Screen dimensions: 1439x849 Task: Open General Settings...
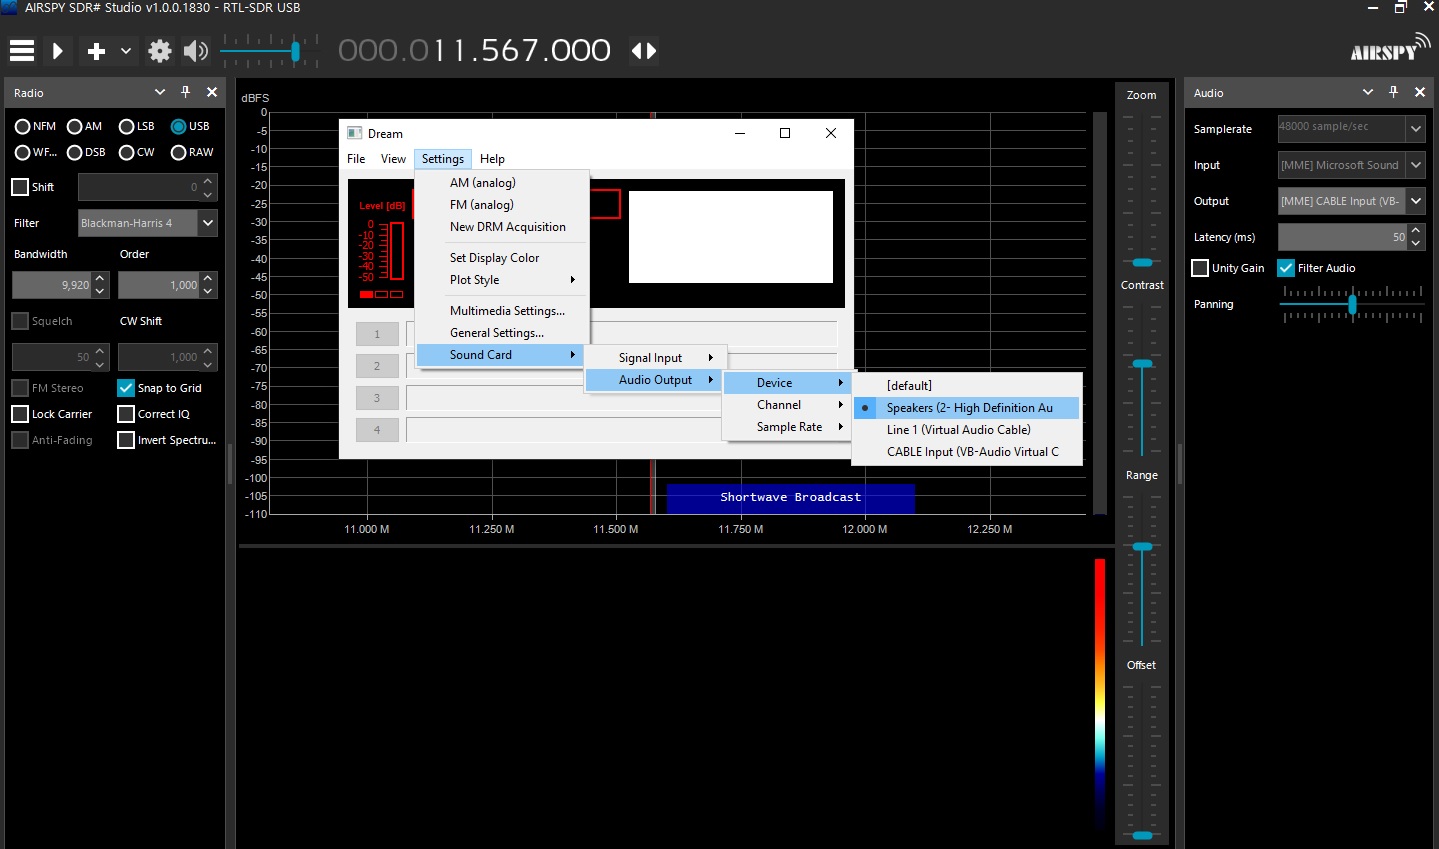[502, 333]
